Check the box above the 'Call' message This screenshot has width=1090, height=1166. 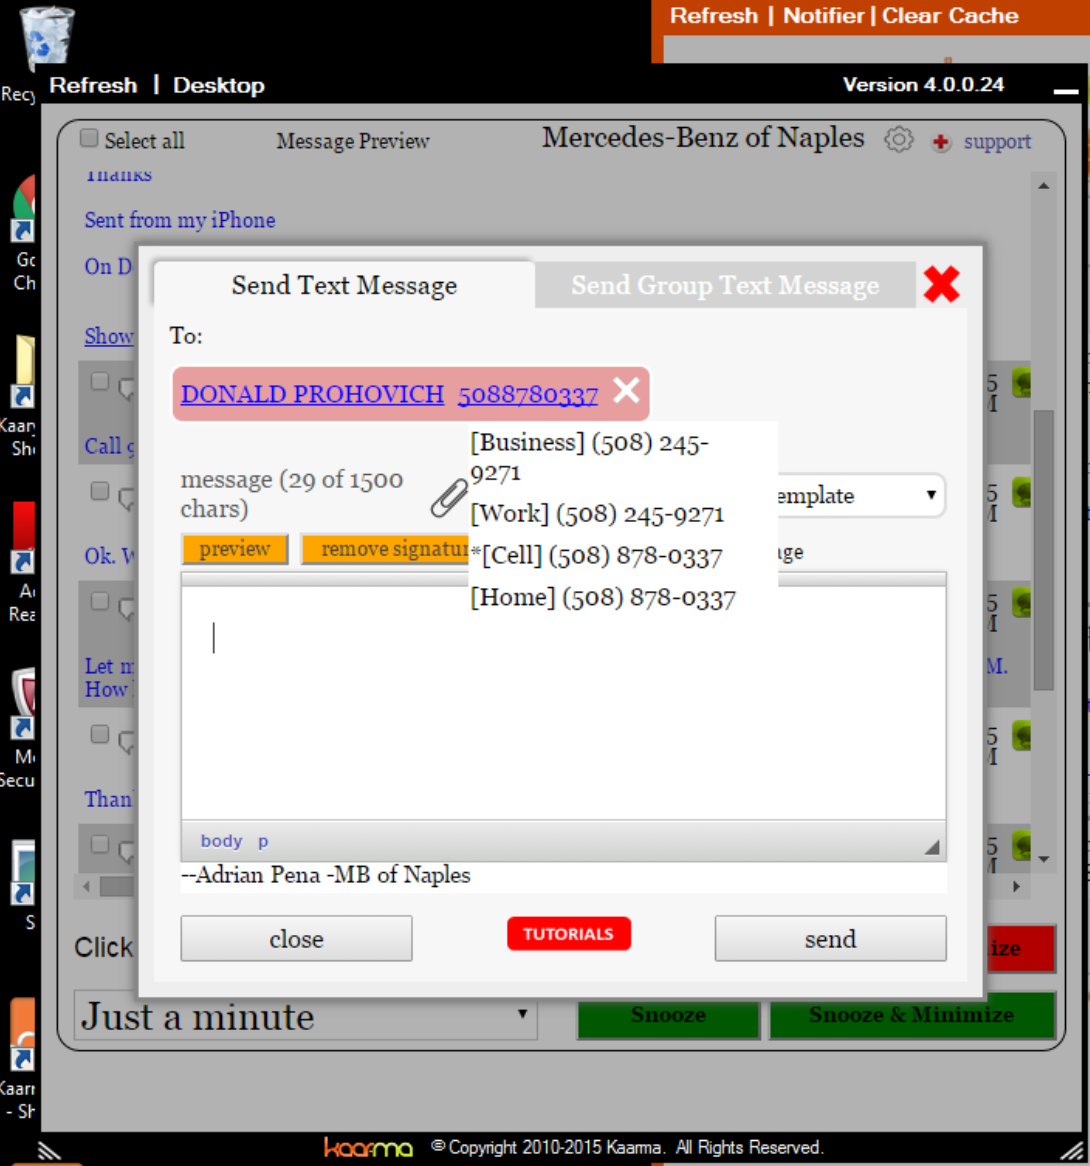pyautogui.click(x=100, y=381)
